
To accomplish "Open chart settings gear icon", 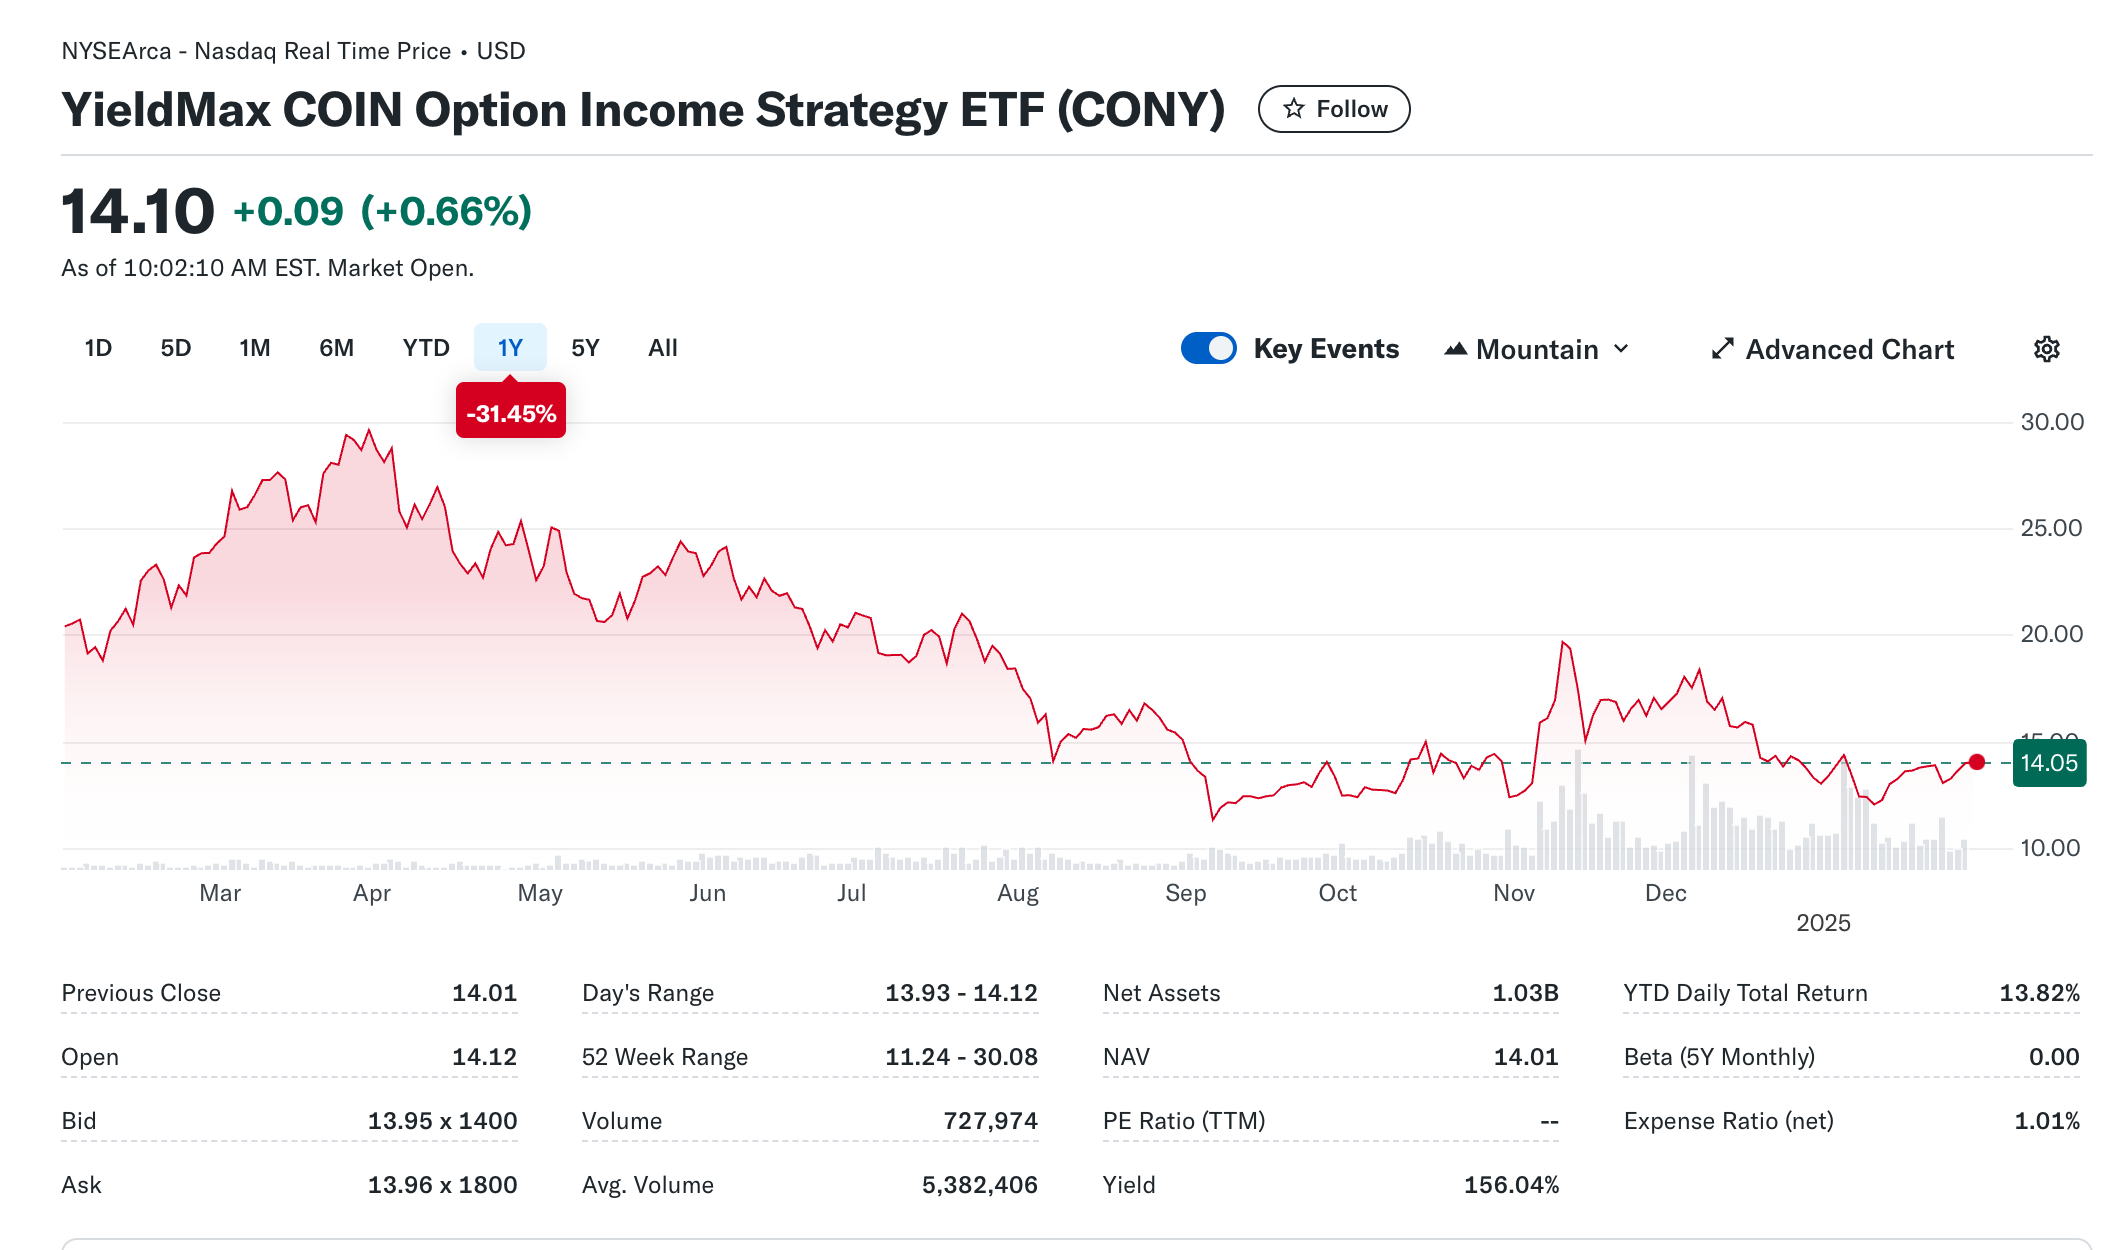I will pyautogui.click(x=2046, y=349).
